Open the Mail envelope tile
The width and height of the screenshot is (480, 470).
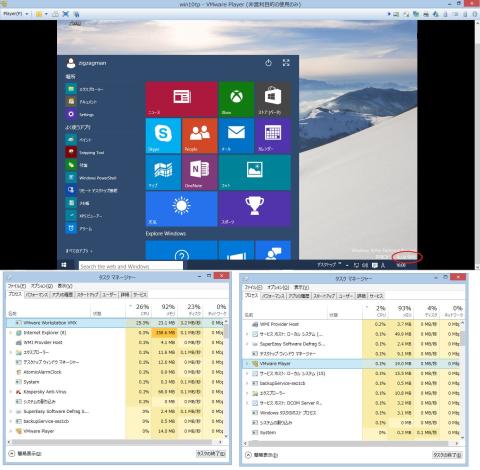pyautogui.click(x=236, y=136)
